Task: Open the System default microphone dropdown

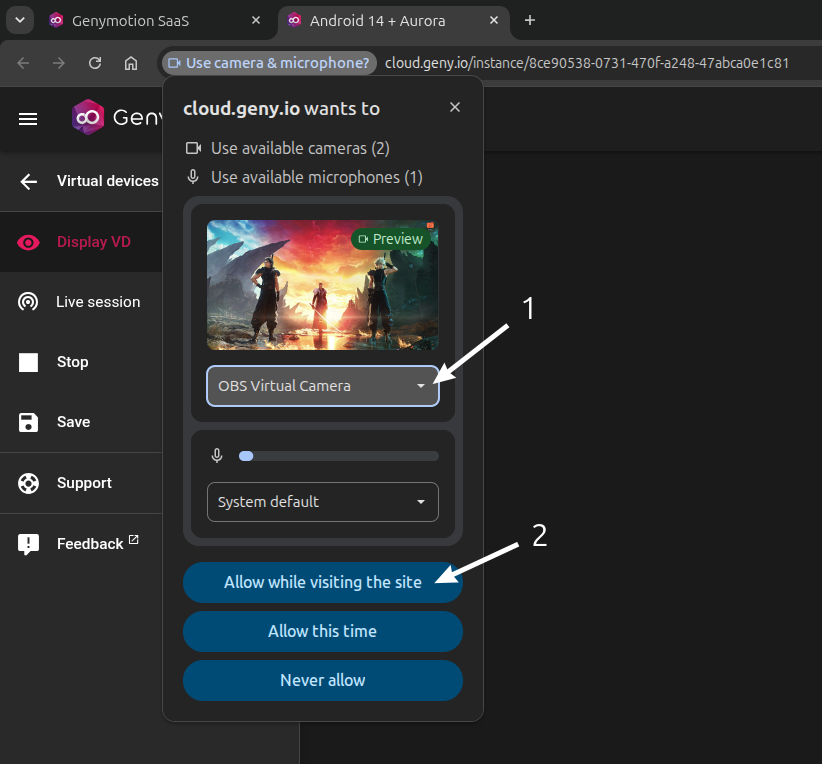Action: pos(323,502)
